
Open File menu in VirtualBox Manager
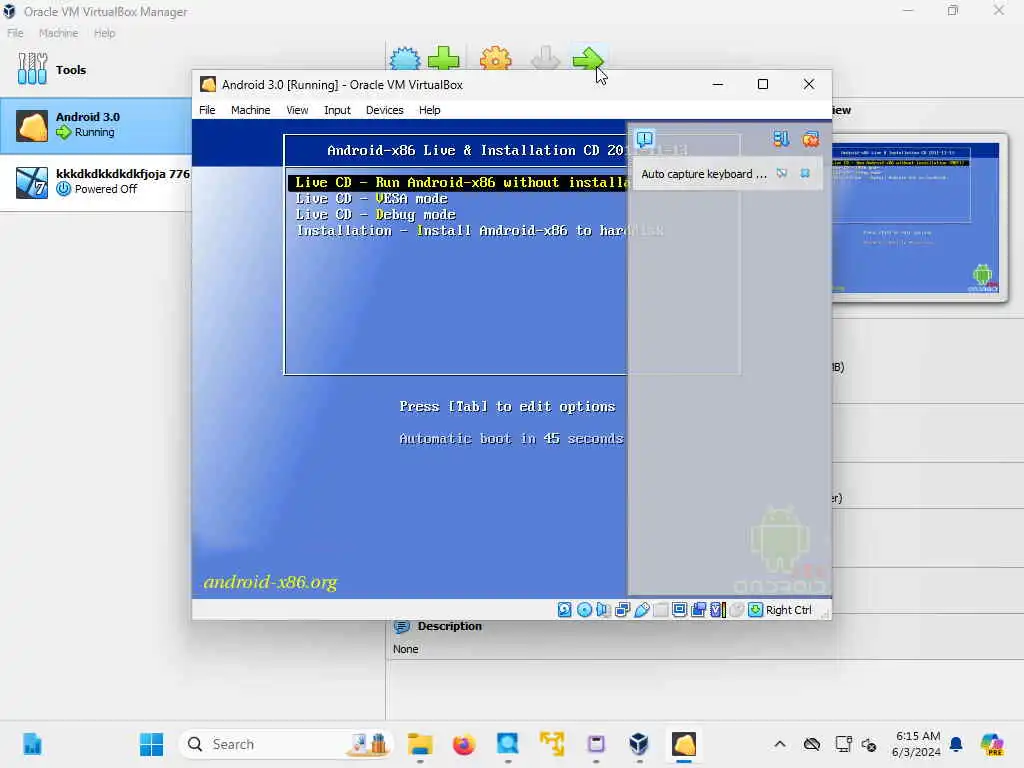(15, 33)
